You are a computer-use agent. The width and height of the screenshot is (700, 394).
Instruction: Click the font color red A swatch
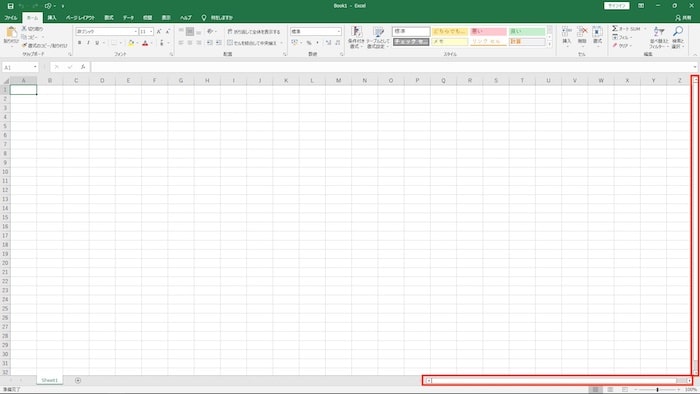pos(145,43)
